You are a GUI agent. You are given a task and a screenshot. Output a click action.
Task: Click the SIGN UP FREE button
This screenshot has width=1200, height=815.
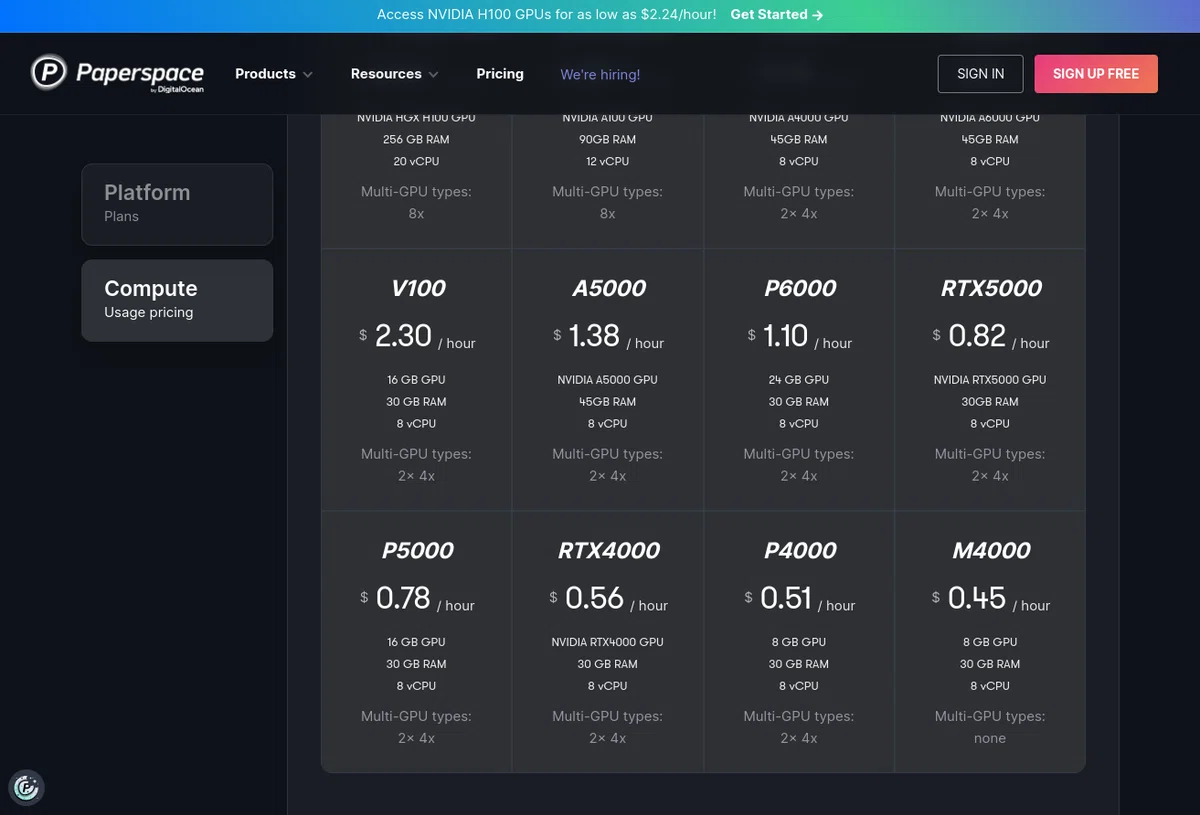[x=1096, y=74]
